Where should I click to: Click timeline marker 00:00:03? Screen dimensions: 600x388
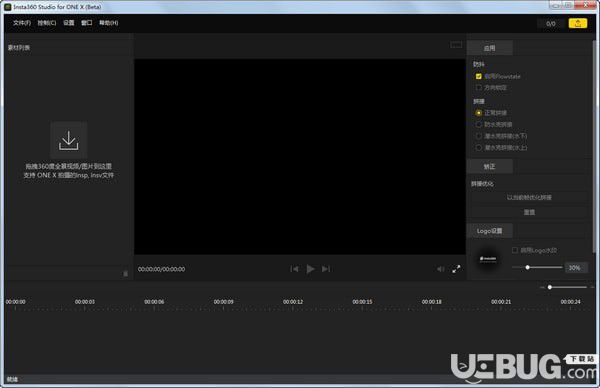(x=85, y=302)
